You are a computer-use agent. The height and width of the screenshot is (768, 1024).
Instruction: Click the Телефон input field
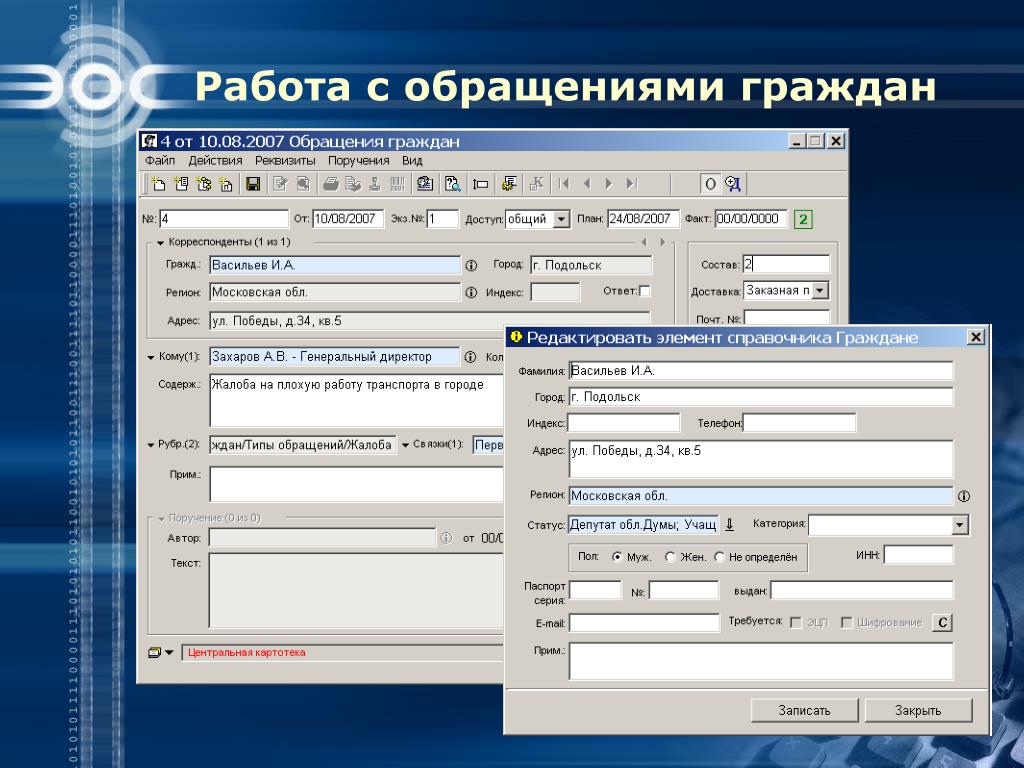(799, 423)
